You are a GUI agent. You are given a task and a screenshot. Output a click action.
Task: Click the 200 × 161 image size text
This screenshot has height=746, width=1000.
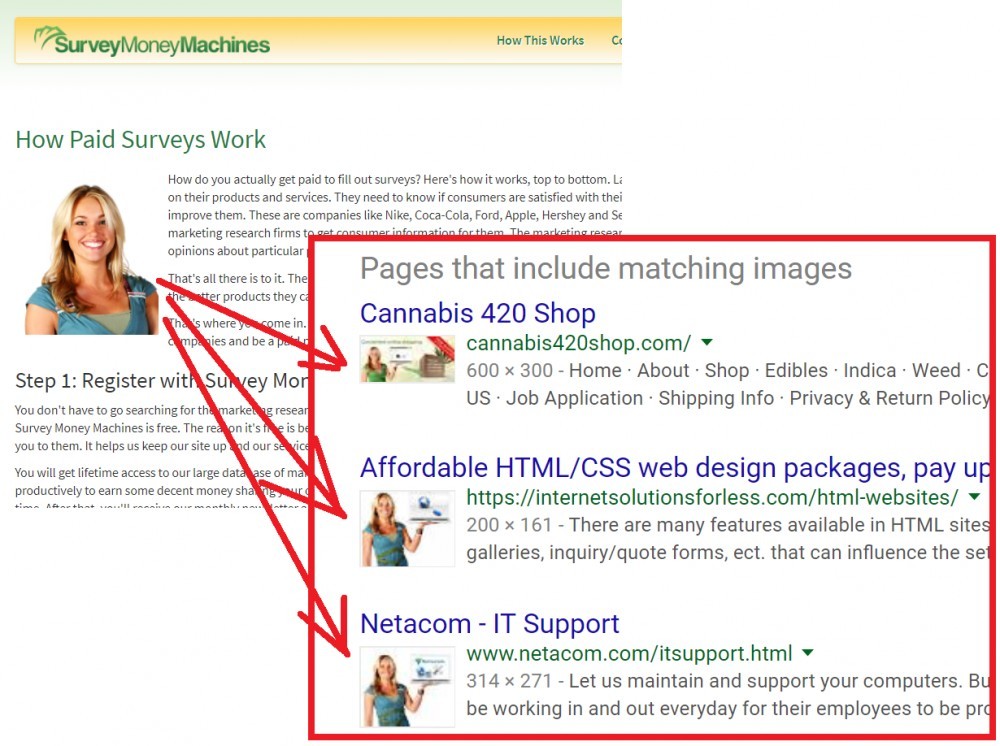(x=509, y=525)
